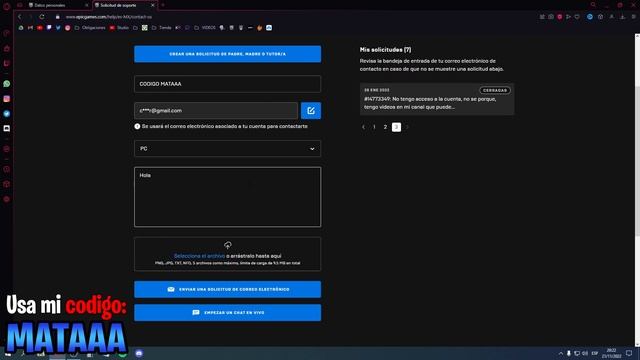Click the snapshot camera icon in toolbar
This screenshot has height=360, width=640.
point(551,17)
